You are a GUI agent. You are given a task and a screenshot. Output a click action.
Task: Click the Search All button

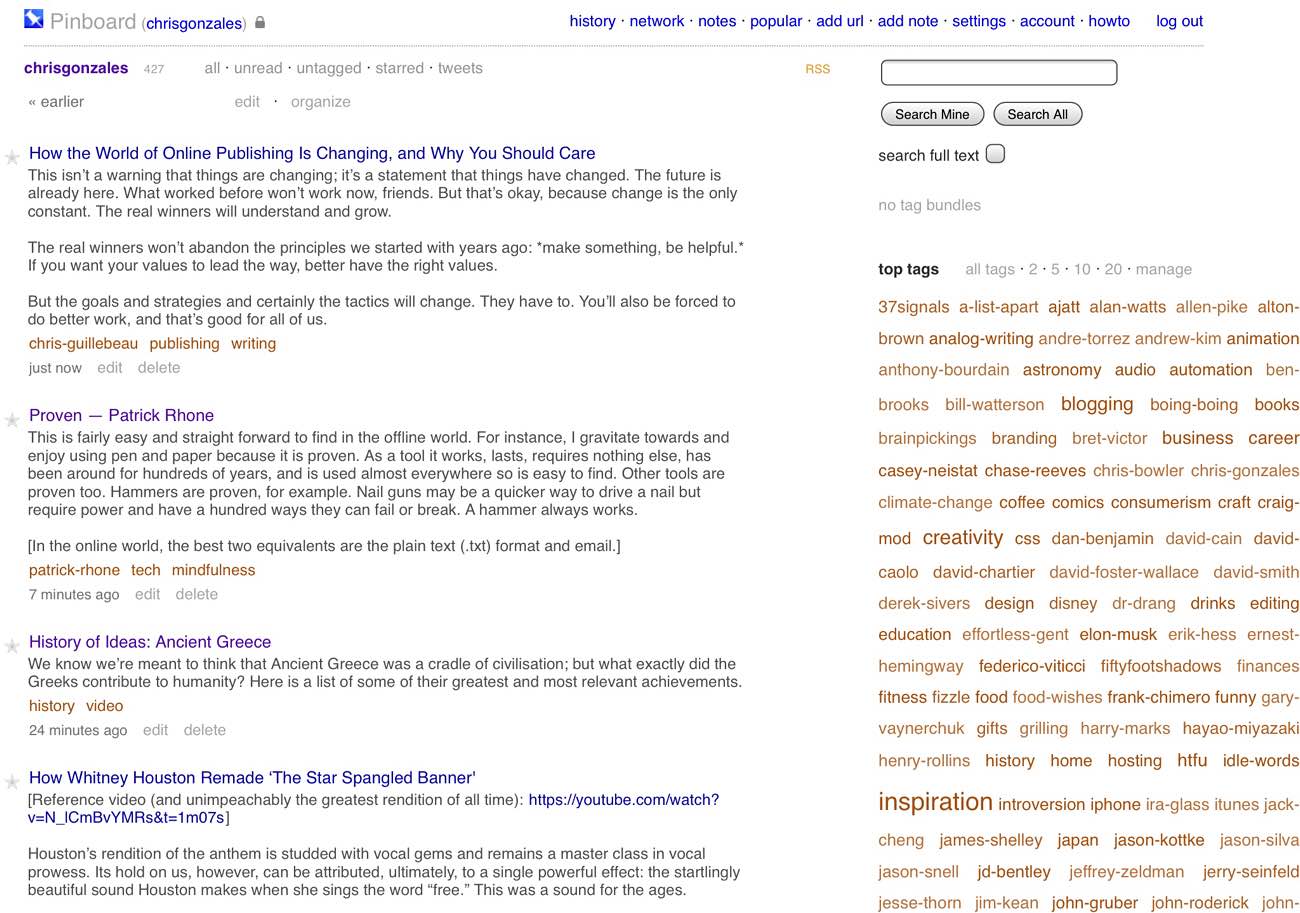tap(1037, 114)
